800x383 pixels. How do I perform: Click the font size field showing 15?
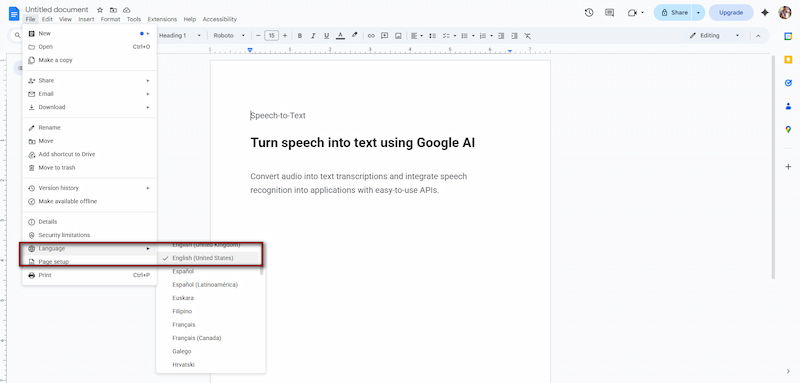click(x=271, y=36)
